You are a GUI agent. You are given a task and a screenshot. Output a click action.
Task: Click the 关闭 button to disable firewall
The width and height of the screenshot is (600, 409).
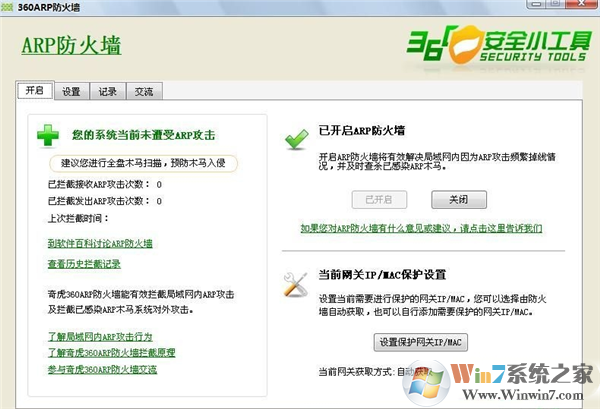point(459,199)
